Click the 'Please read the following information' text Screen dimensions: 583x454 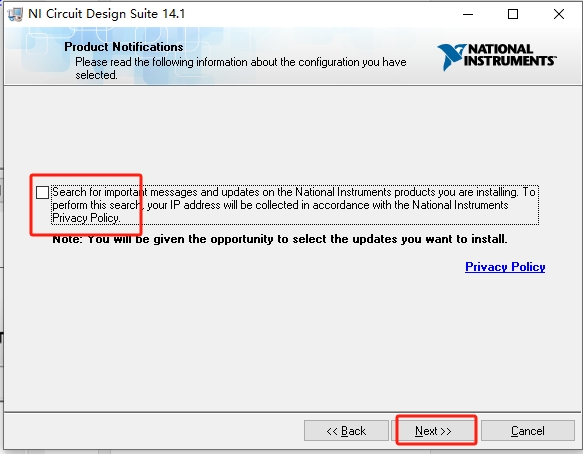tap(241, 68)
